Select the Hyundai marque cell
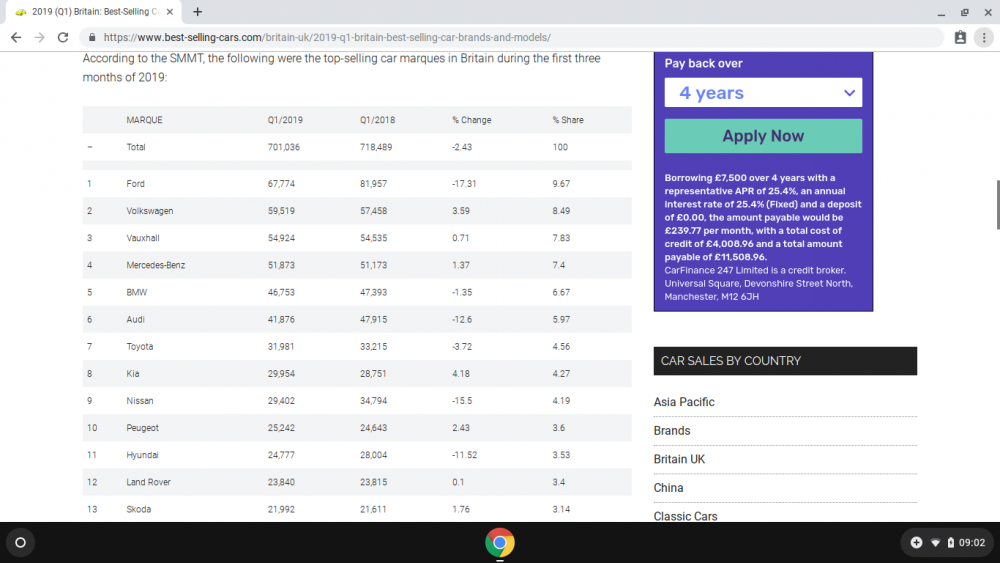The image size is (1000, 563). click(x=142, y=455)
